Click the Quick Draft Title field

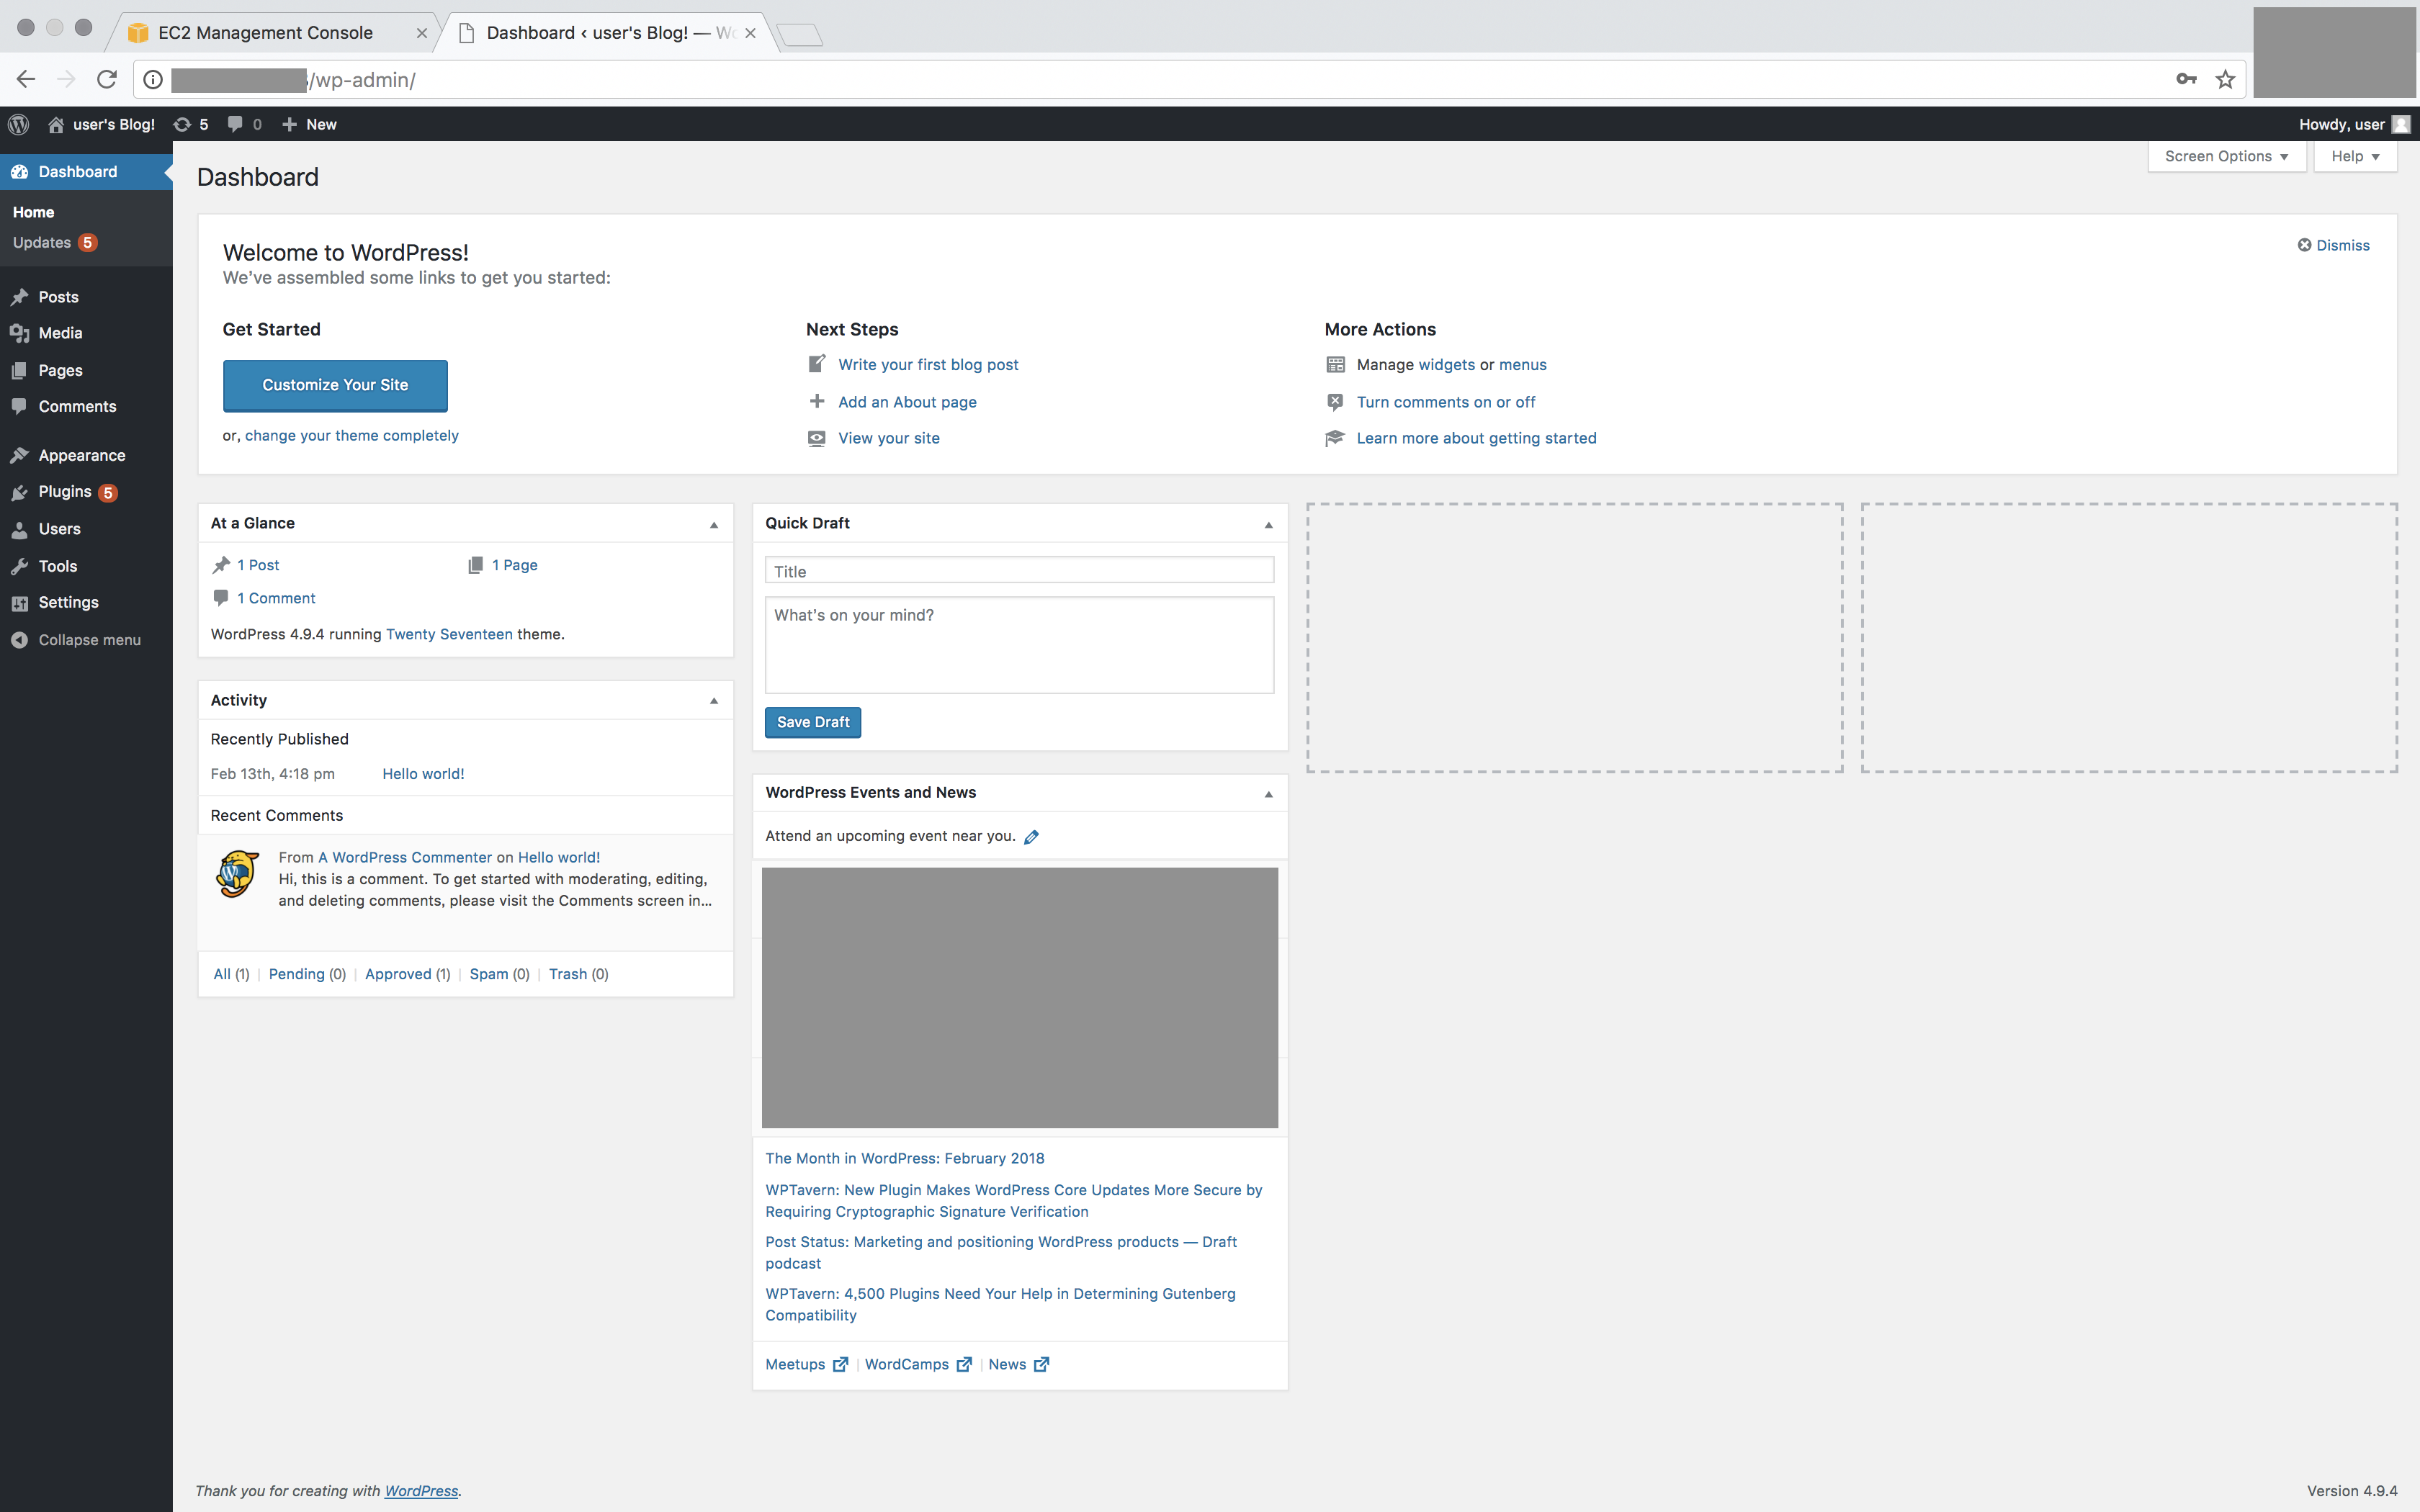(x=1019, y=571)
